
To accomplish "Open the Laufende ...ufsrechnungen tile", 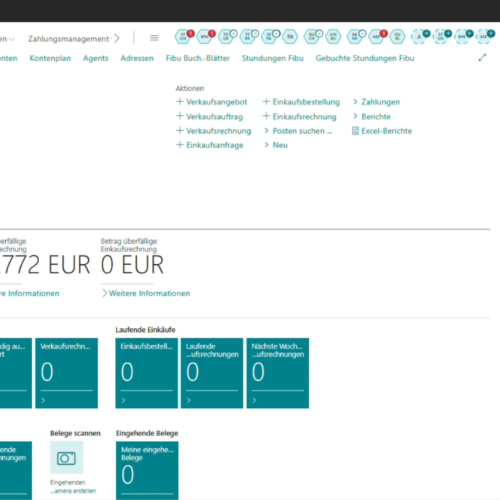I will tap(212, 373).
